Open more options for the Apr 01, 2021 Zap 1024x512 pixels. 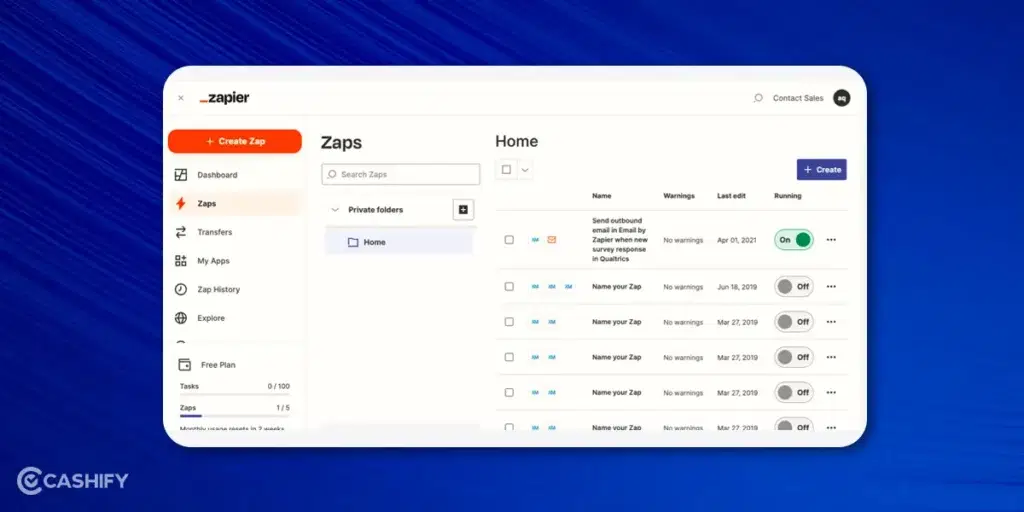coord(831,240)
